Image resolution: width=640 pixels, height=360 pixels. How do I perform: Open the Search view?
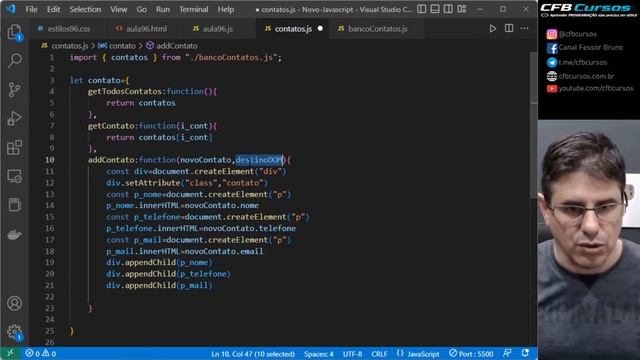(15, 60)
